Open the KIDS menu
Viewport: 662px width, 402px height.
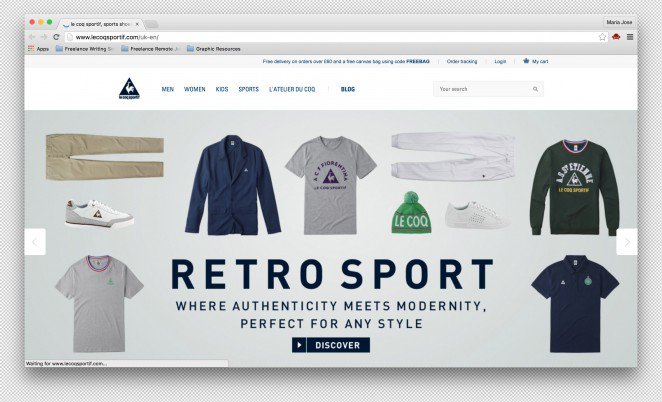click(x=222, y=89)
